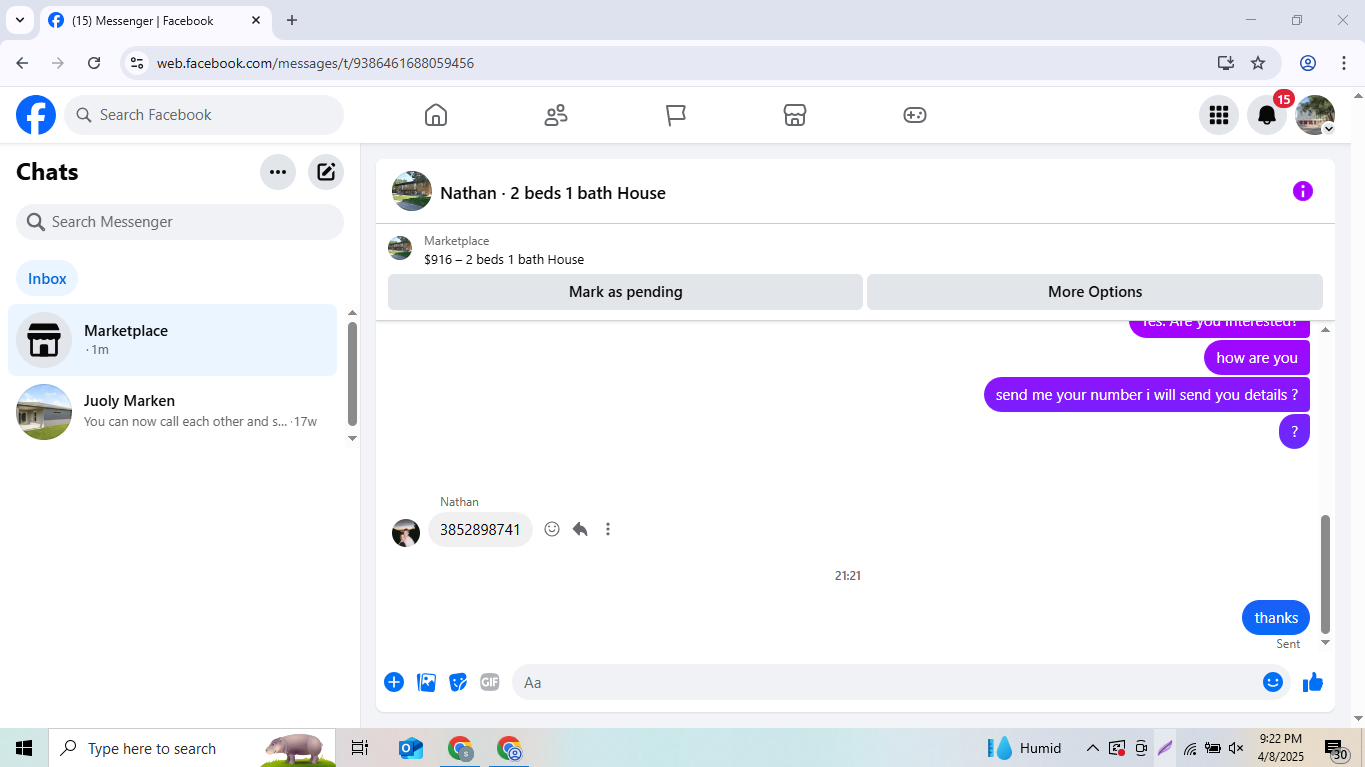
Task: Open a new browser tab
Action: 292,20
